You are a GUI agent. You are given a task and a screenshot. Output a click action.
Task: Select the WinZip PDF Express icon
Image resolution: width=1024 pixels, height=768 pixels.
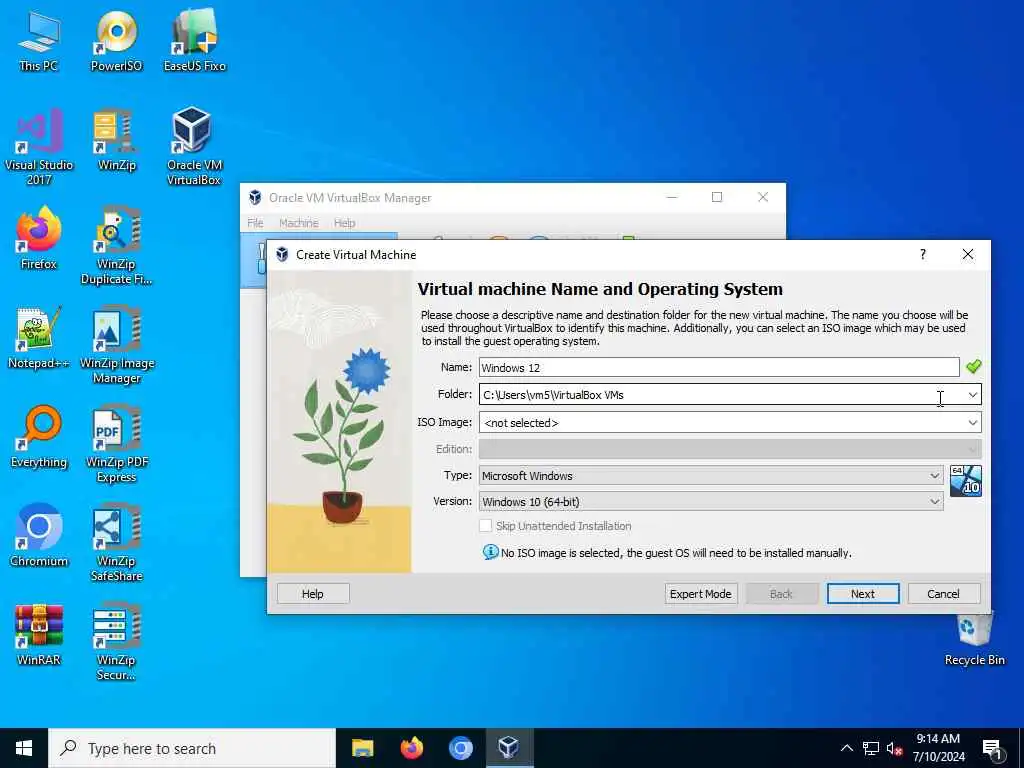pos(116,444)
